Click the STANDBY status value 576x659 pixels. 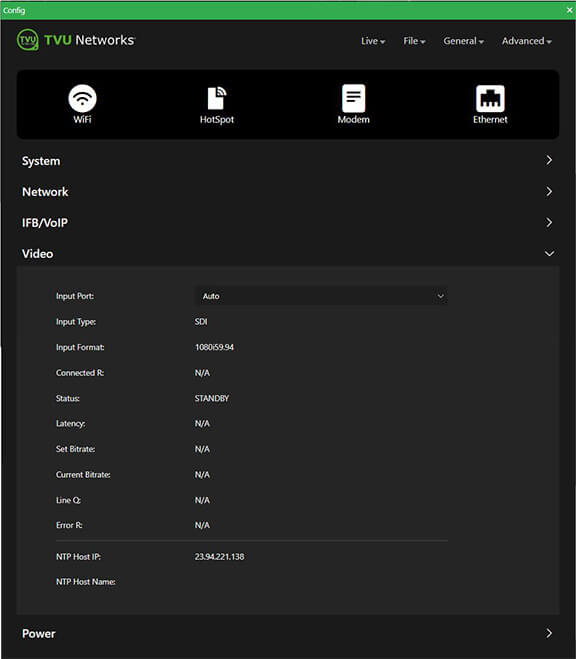tap(212, 398)
